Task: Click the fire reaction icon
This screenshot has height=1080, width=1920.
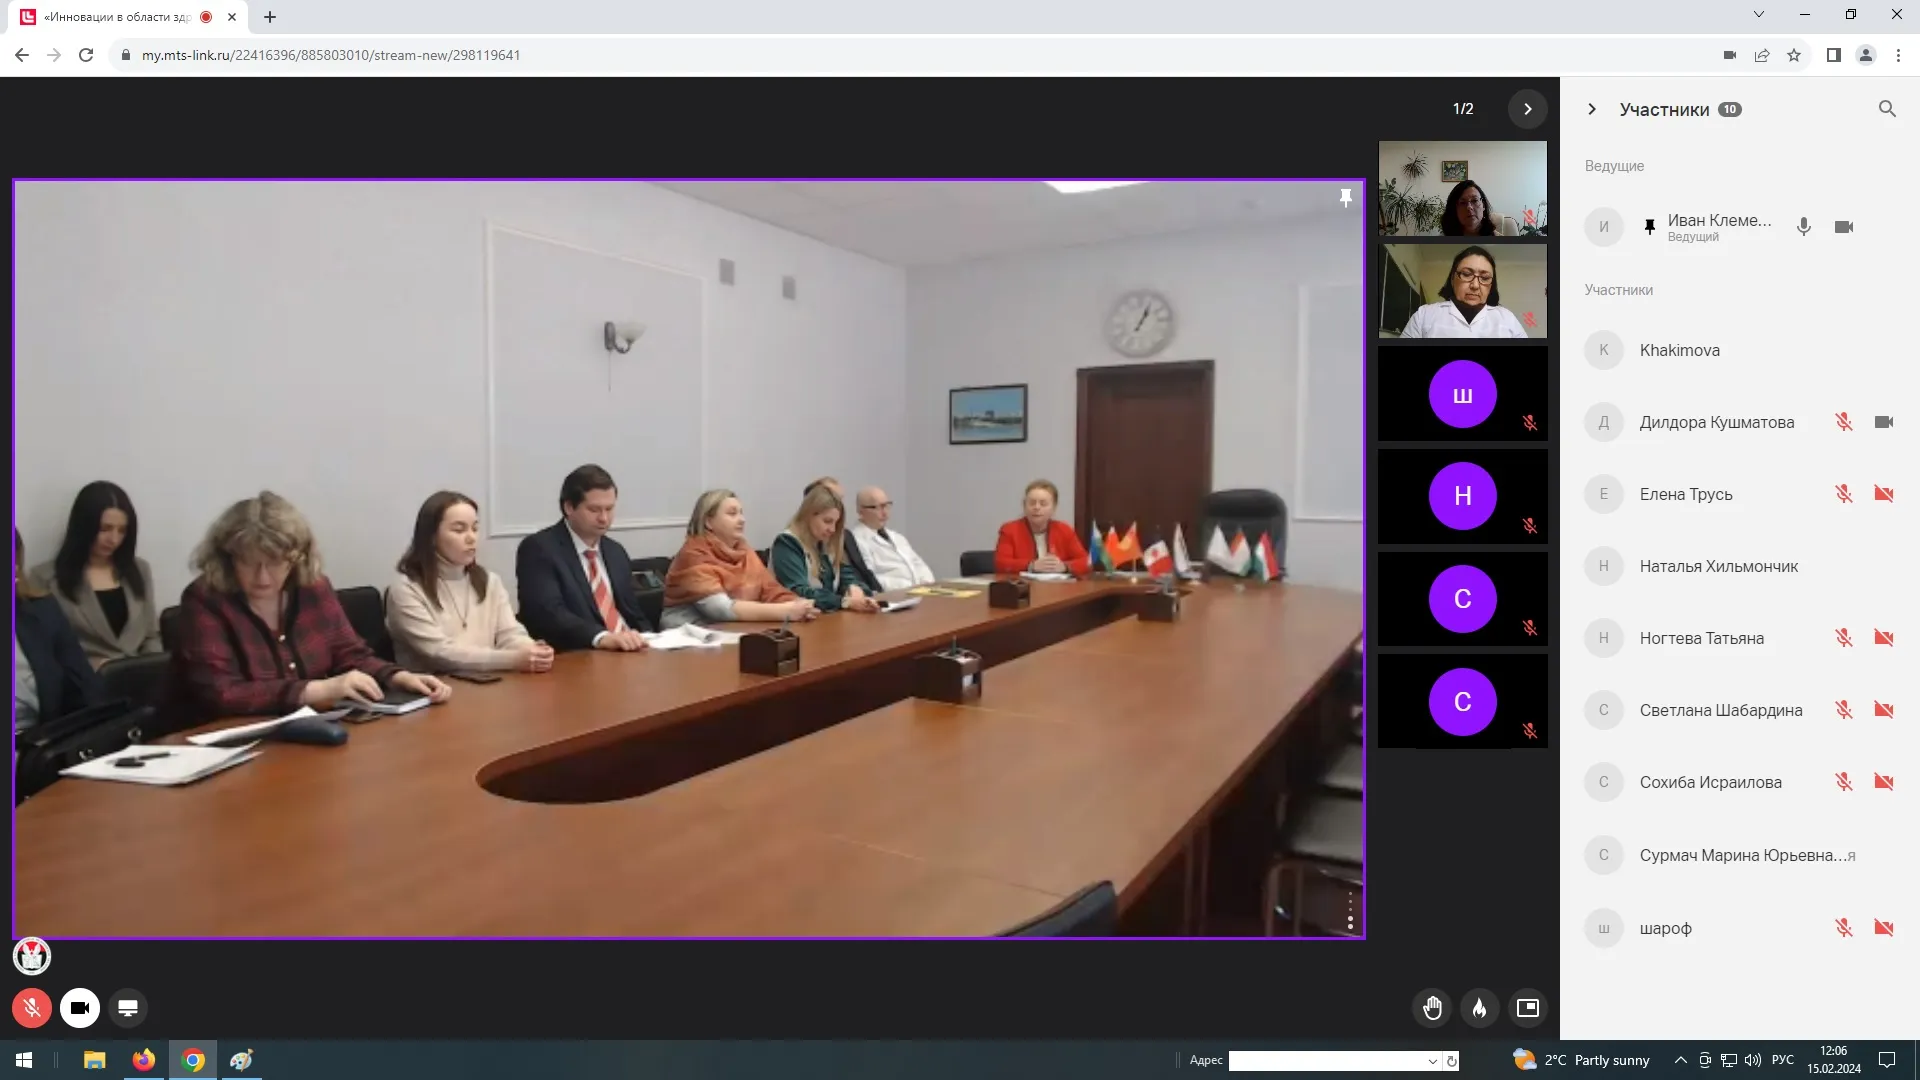Action: [1480, 1008]
